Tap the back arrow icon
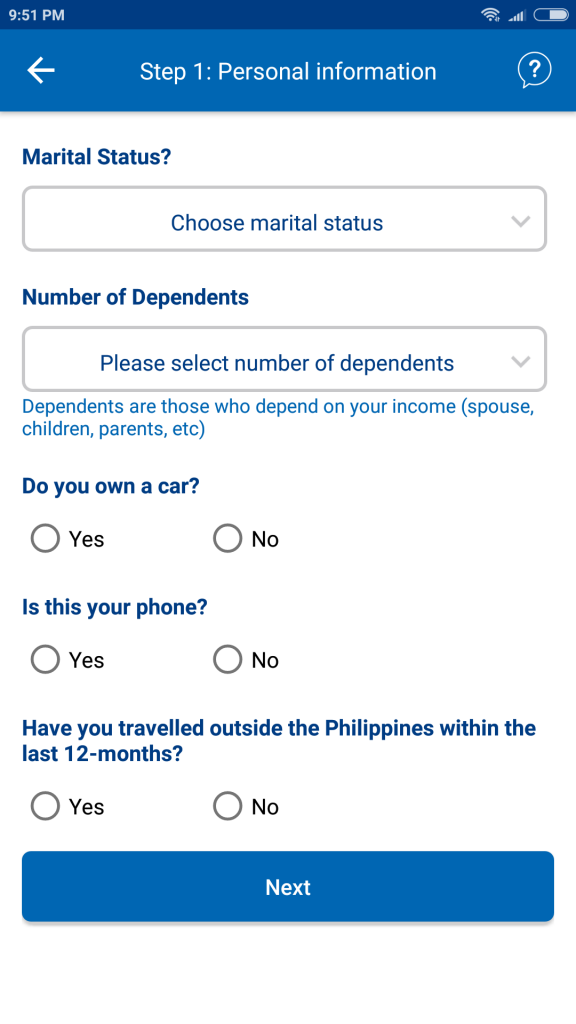This screenshot has height=1024, width=576. click(40, 71)
